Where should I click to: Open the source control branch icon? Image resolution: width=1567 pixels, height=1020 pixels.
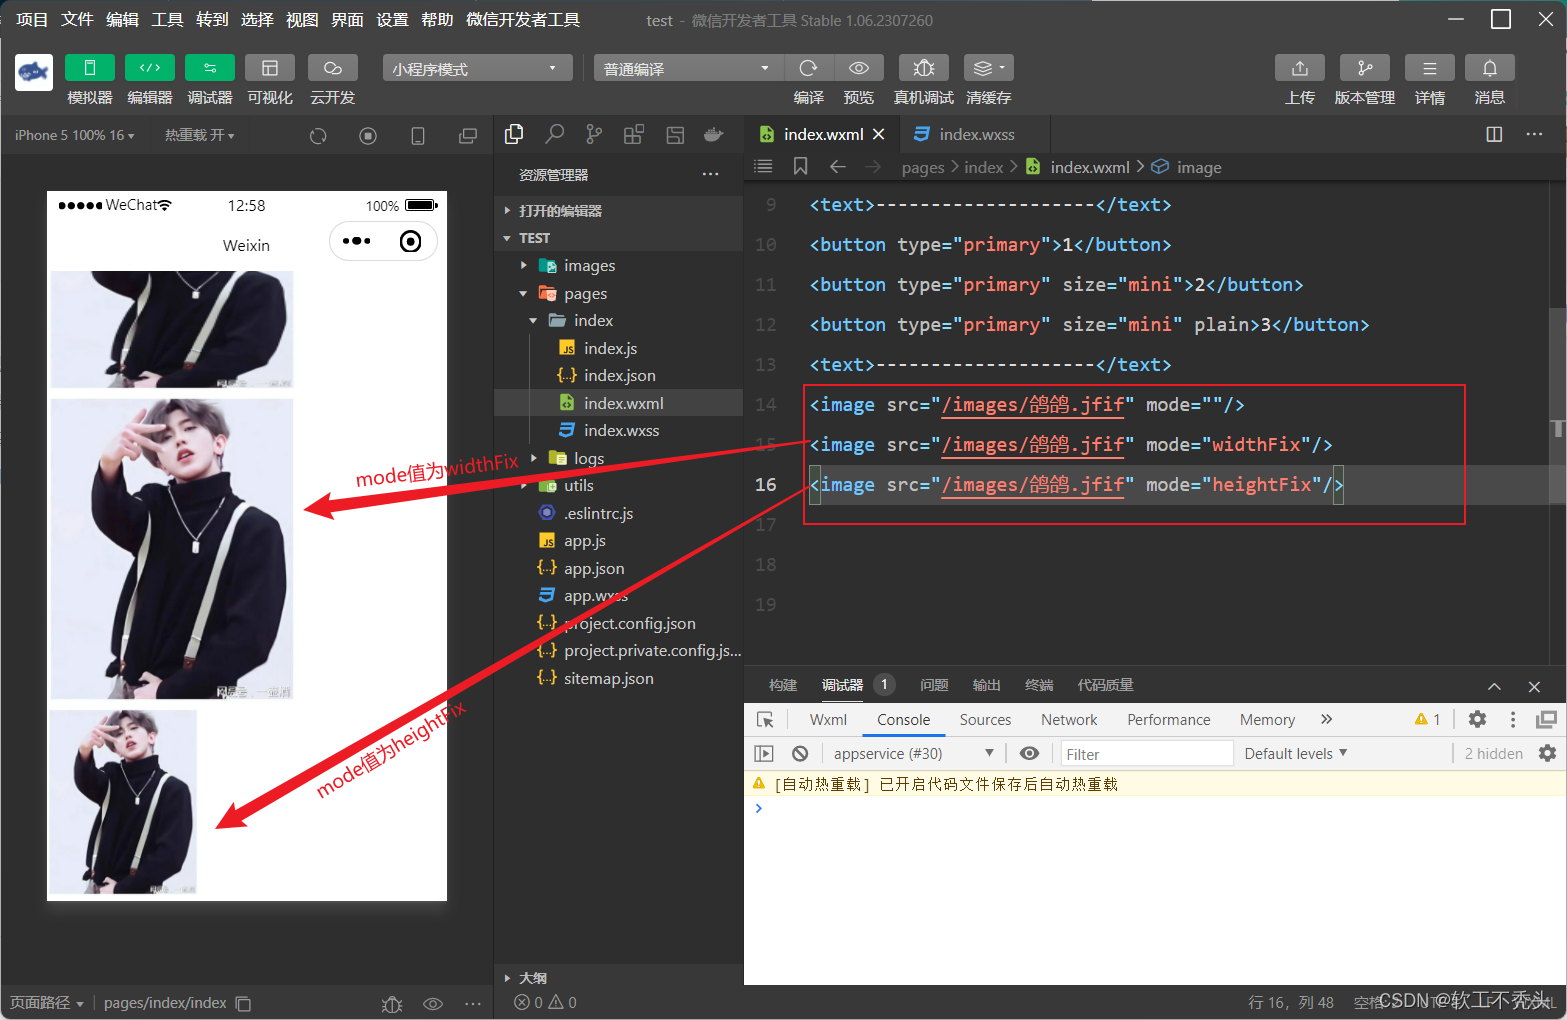click(x=594, y=135)
